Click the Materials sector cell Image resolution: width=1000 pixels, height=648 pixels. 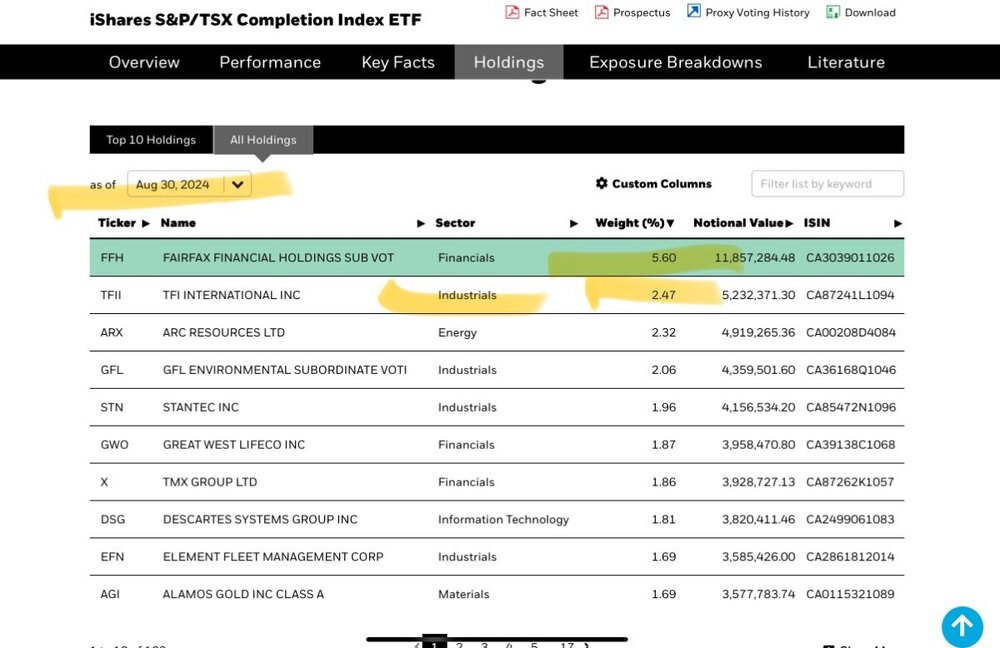(464, 594)
